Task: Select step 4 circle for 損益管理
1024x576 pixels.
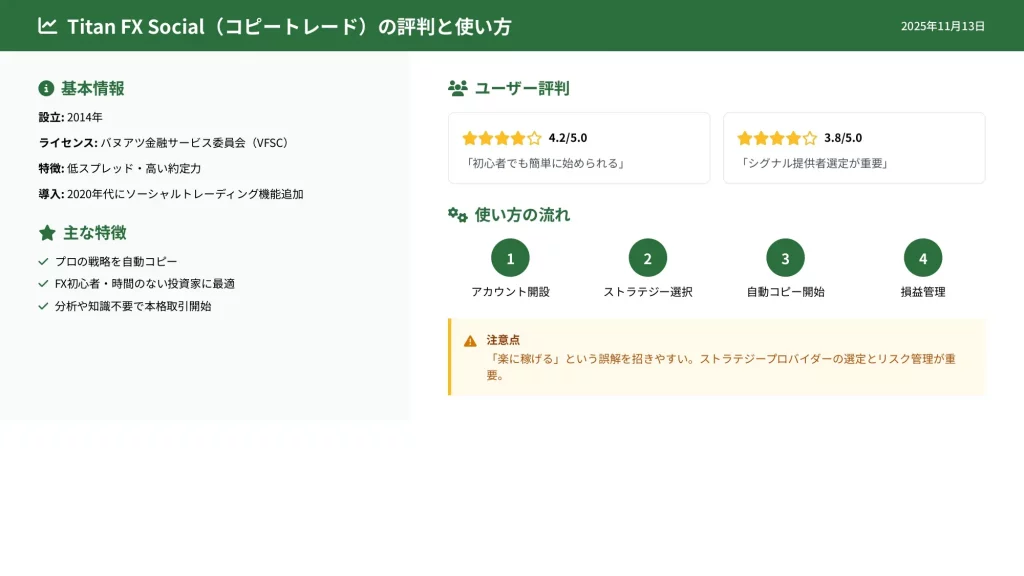Action: [x=923, y=258]
